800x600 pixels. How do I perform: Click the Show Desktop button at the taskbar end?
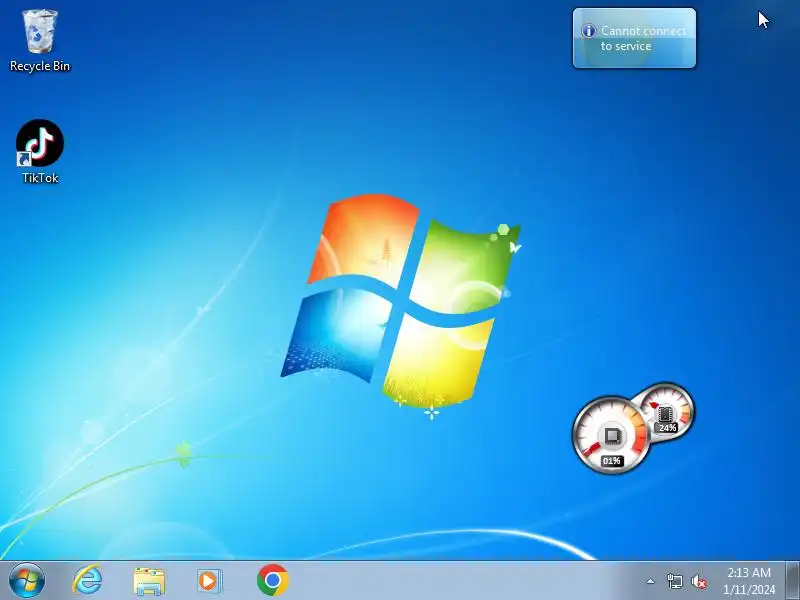click(x=792, y=580)
